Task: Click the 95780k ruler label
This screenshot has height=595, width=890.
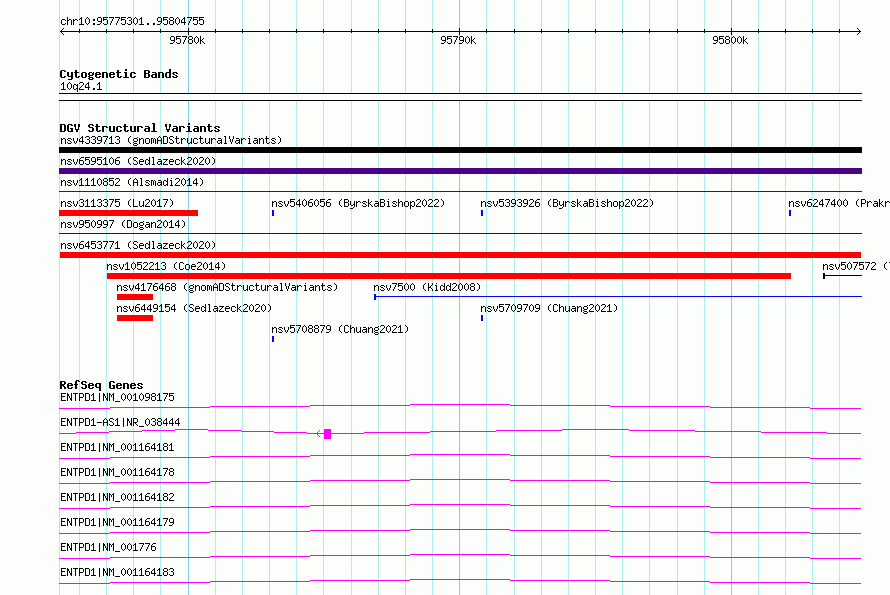Action: [x=187, y=40]
